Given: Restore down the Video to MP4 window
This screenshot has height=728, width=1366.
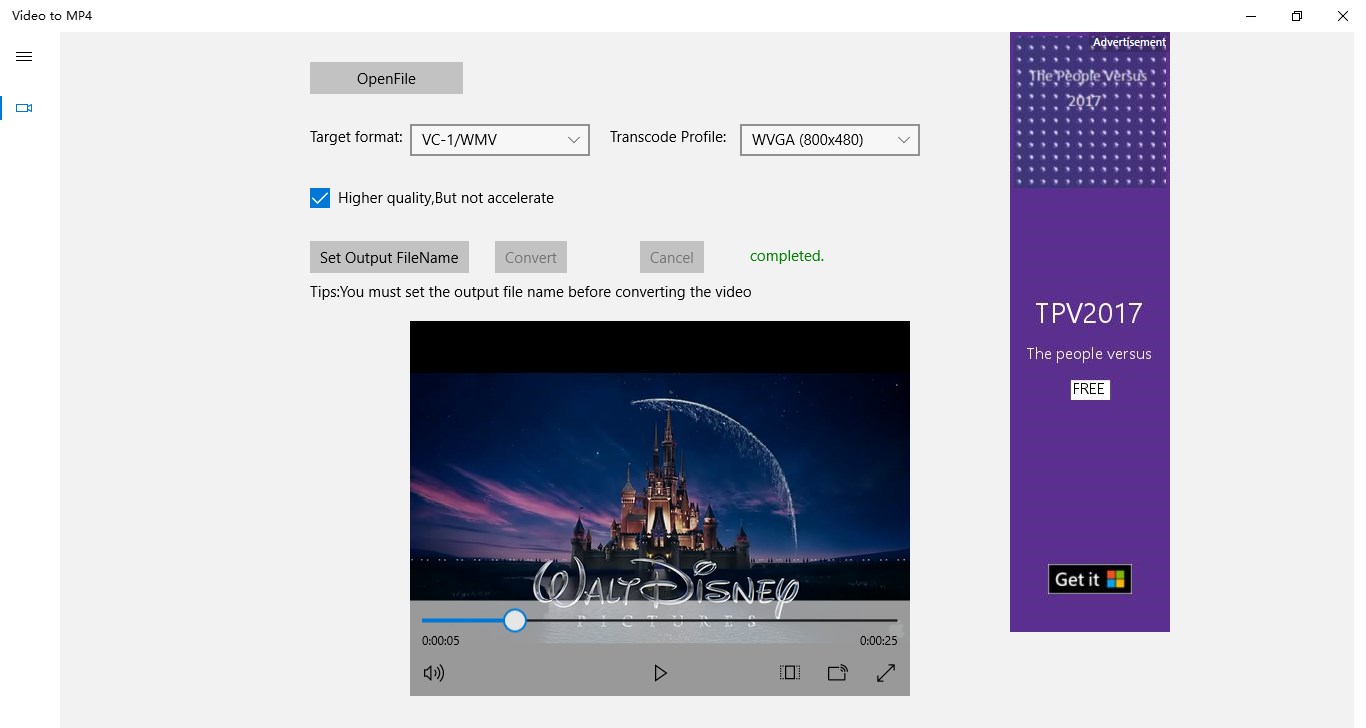Looking at the screenshot, I should 1297,16.
